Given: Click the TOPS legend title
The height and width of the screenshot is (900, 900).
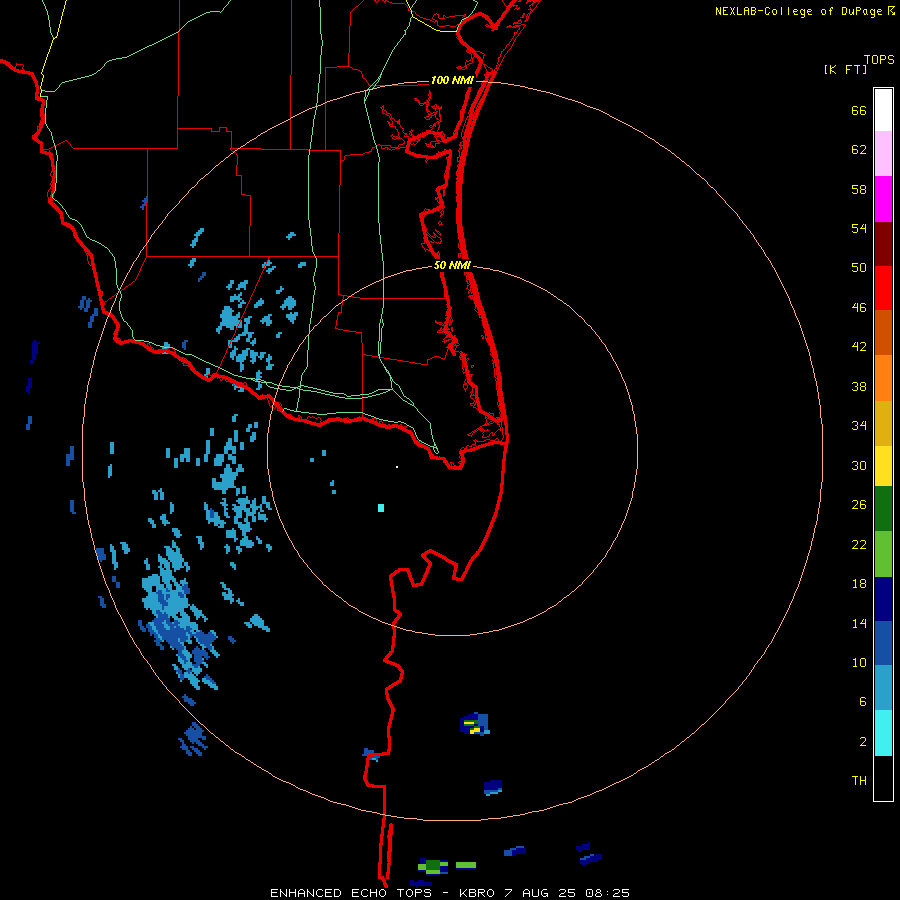Looking at the screenshot, I should [x=879, y=59].
